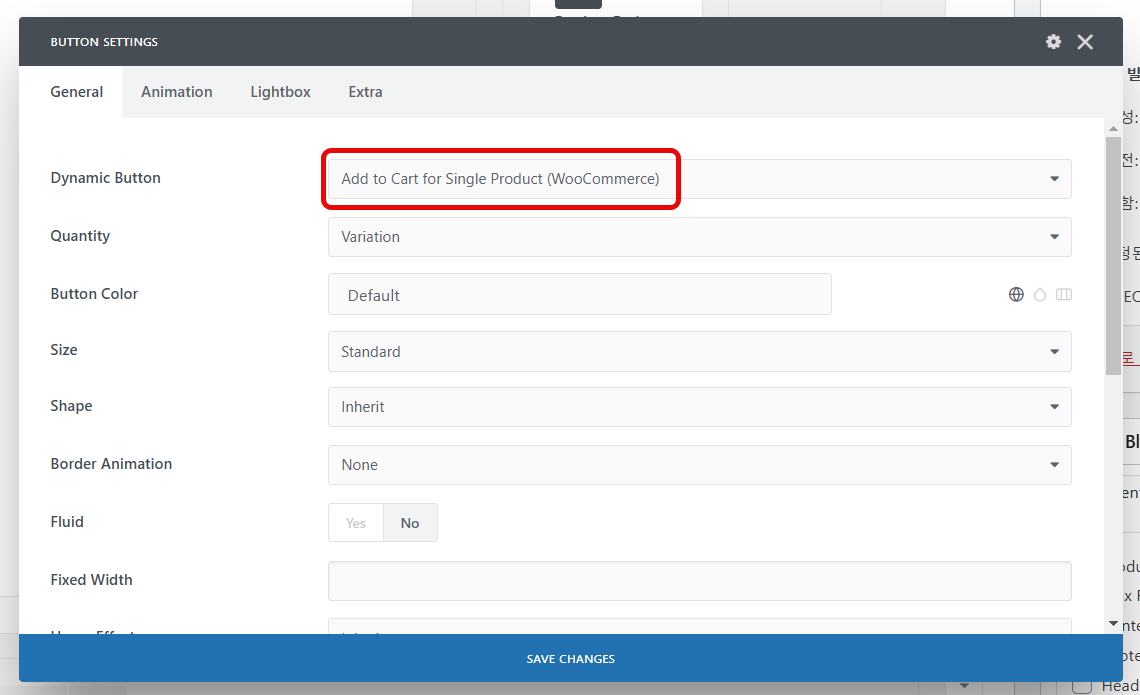Close the Button Settings dialog

point(1085,41)
